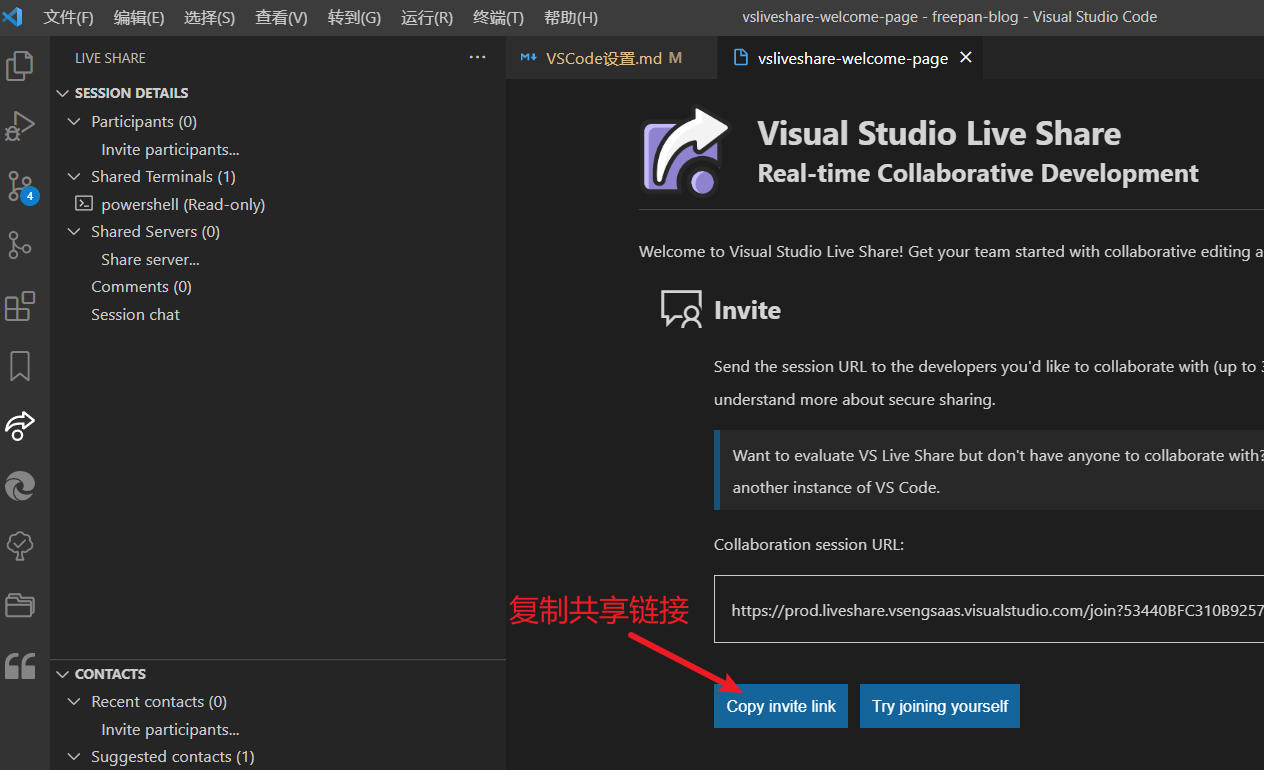Image resolution: width=1264 pixels, height=770 pixels.
Task: Open Microsoft Edge tools icon
Action: [20, 486]
